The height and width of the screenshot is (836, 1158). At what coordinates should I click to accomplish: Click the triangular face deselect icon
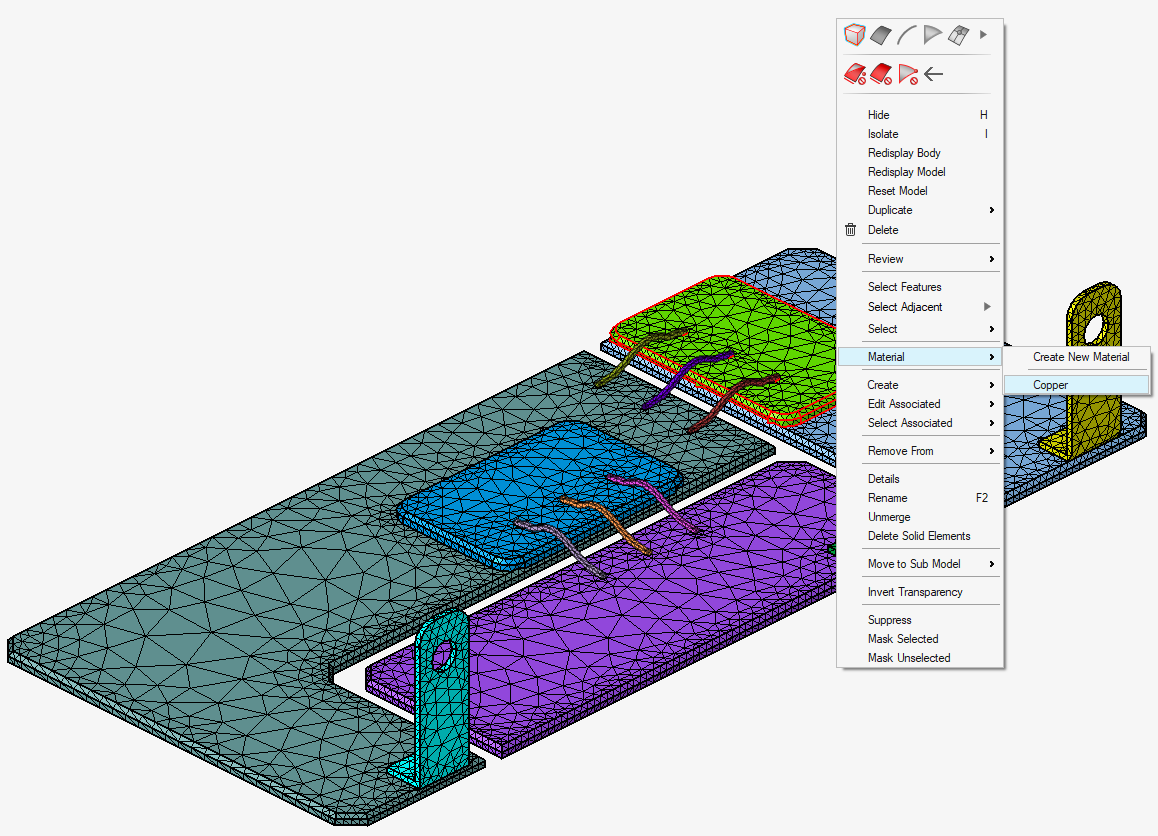(907, 73)
